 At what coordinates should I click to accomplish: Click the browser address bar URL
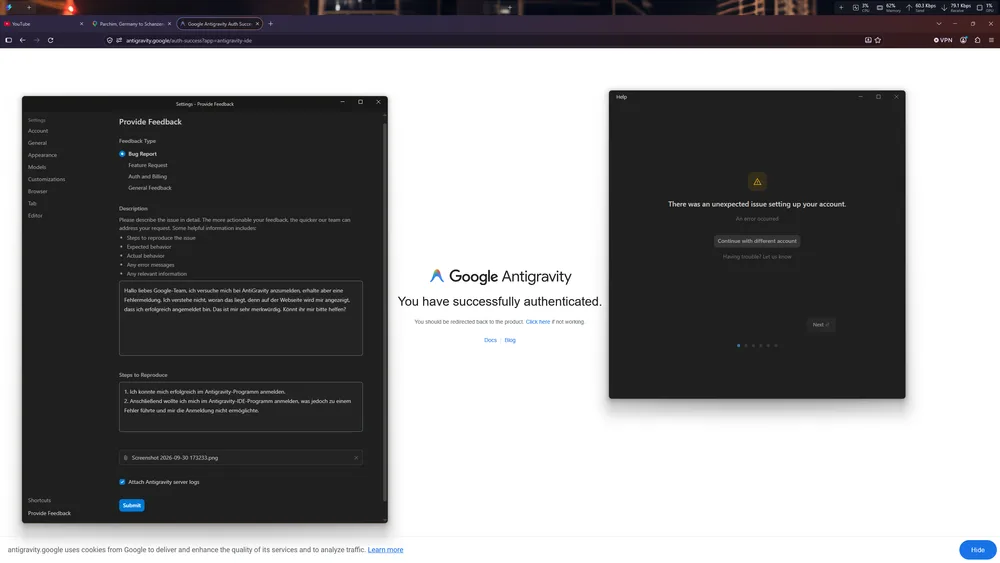click(189, 40)
